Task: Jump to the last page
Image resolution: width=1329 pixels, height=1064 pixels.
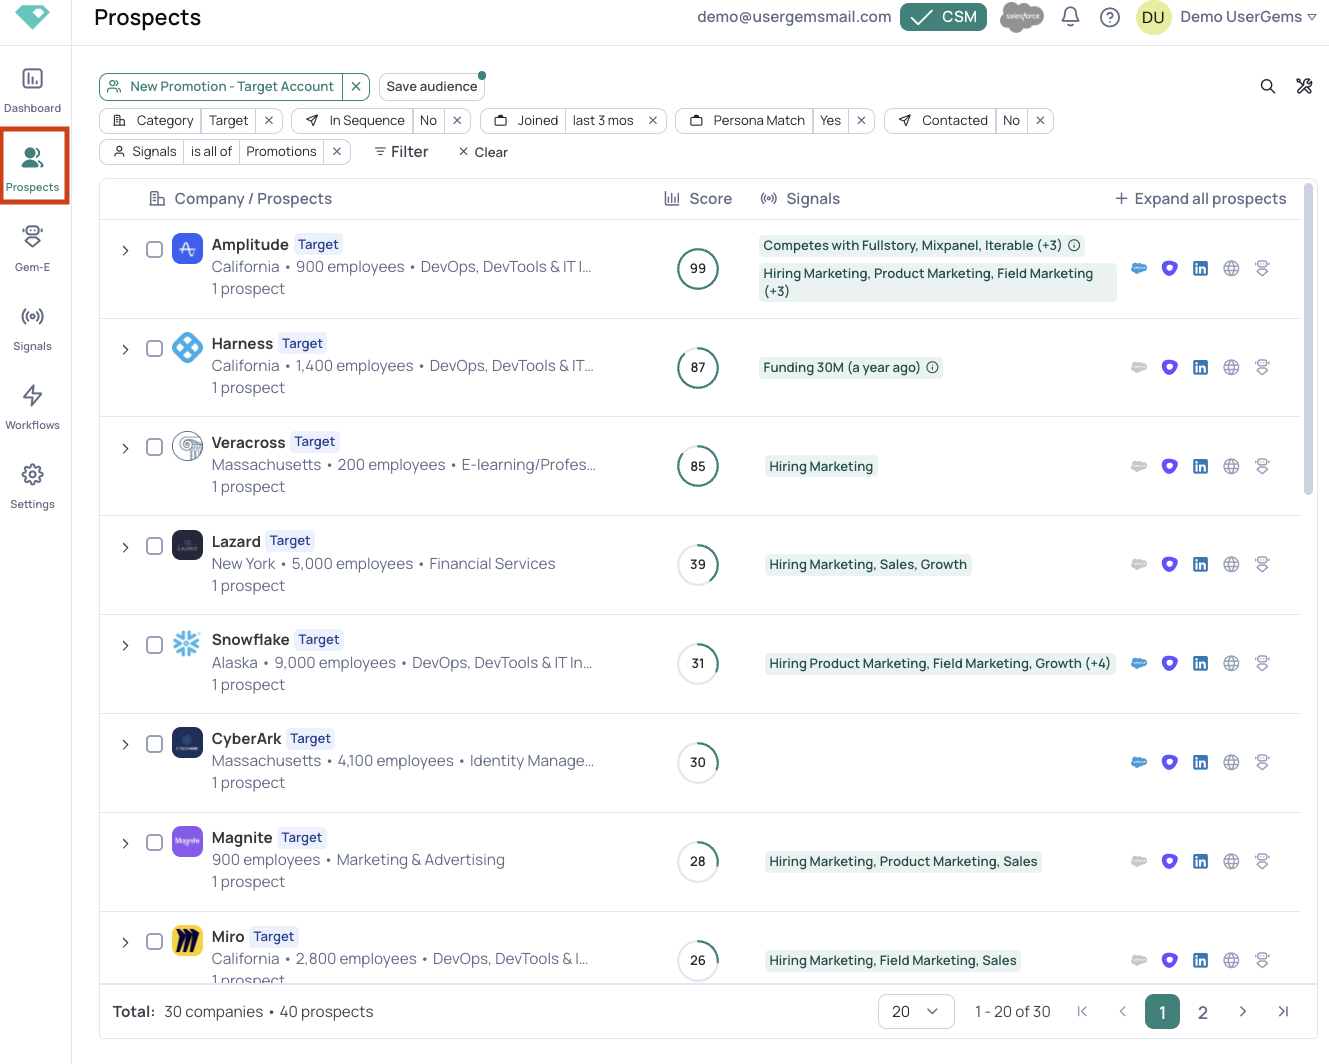Action: coord(1283,1012)
